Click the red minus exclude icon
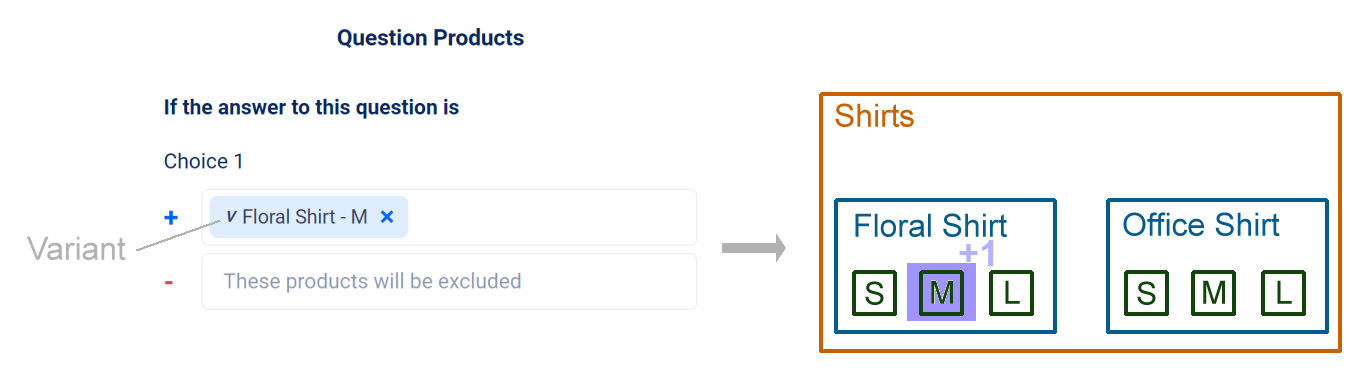1364x370 pixels. click(169, 283)
